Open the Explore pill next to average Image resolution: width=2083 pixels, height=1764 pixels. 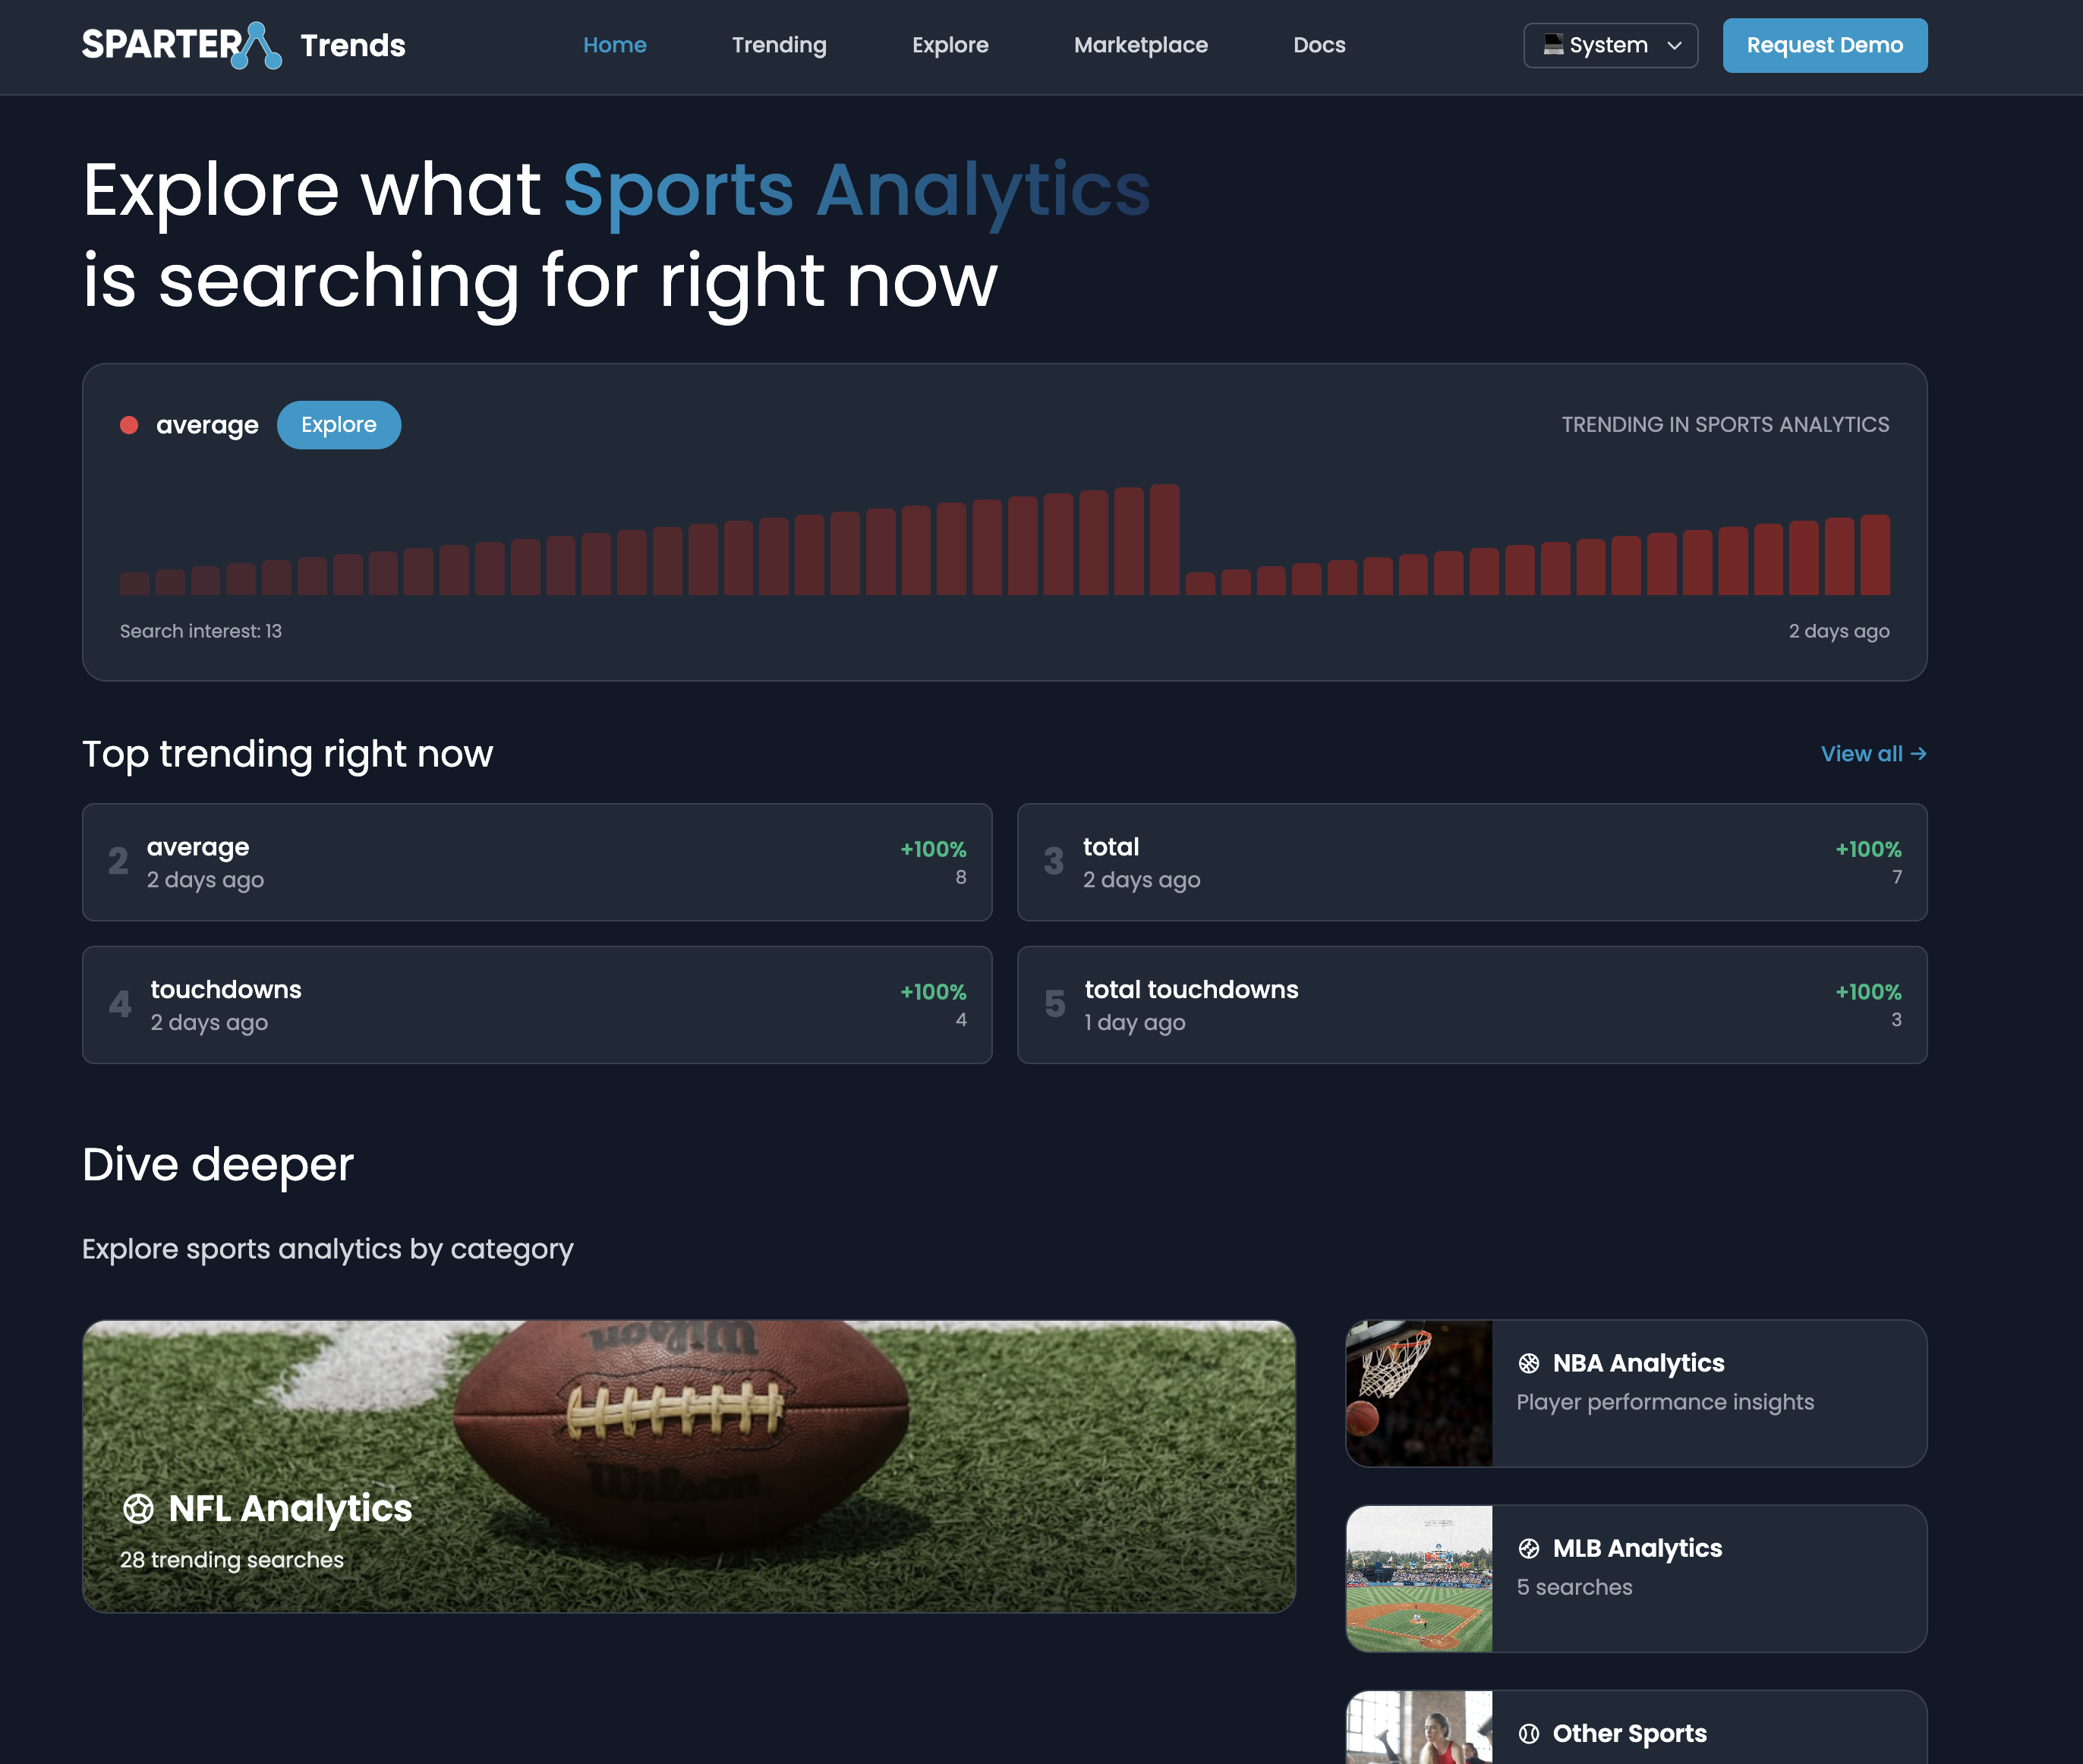pyautogui.click(x=338, y=424)
